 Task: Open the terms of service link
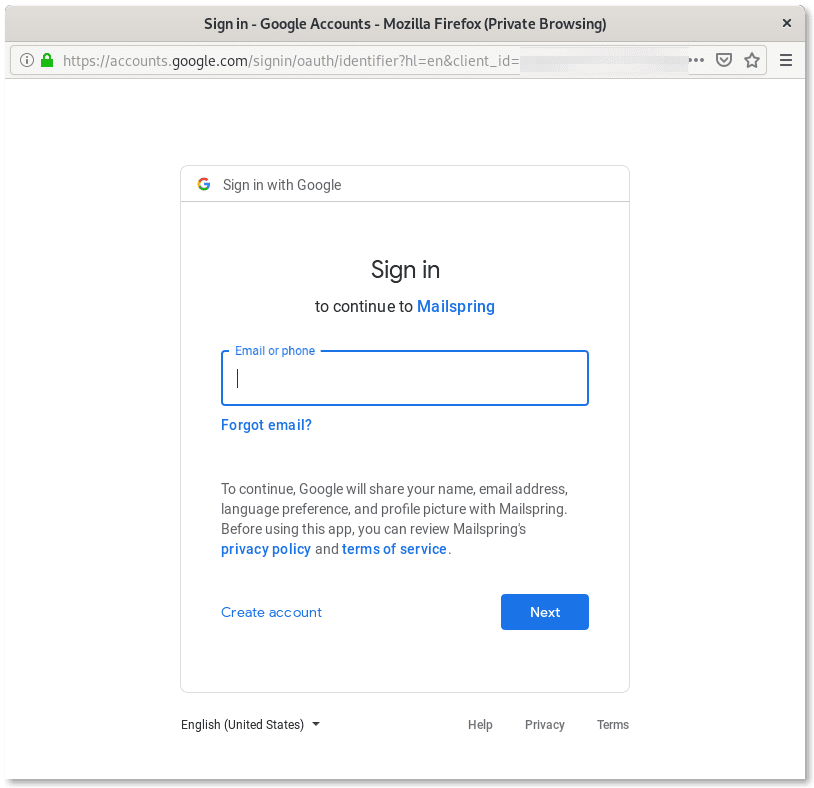(x=394, y=549)
